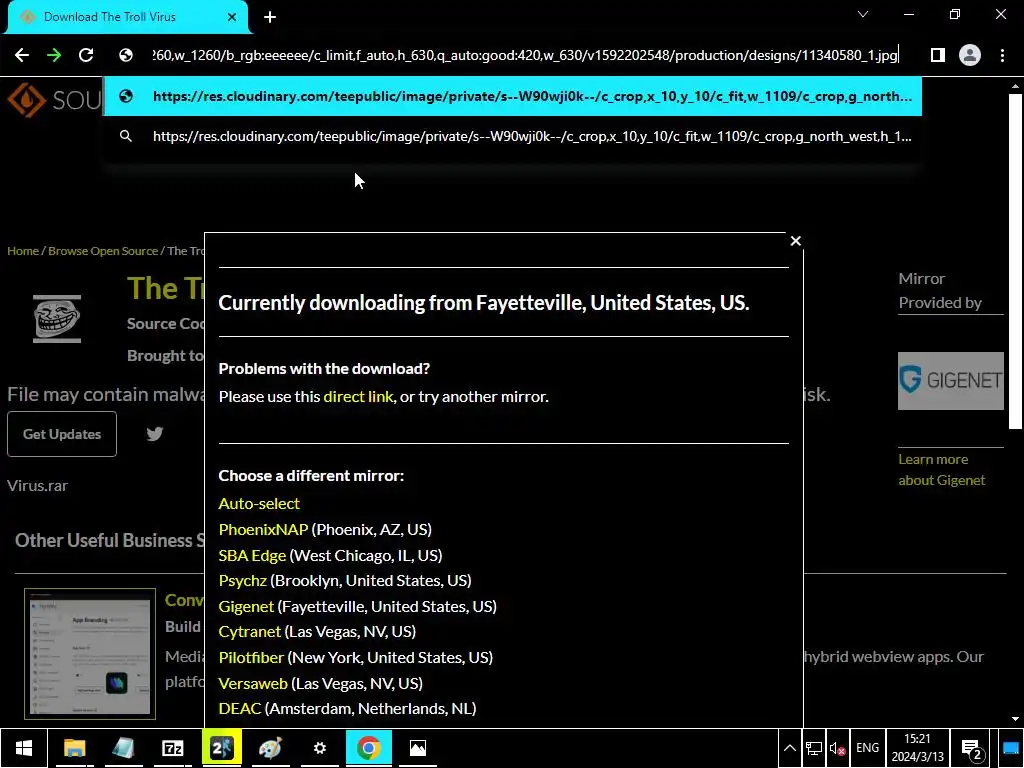Open a new tab with the plus button
The height and width of the screenshot is (768, 1024).
tap(270, 17)
